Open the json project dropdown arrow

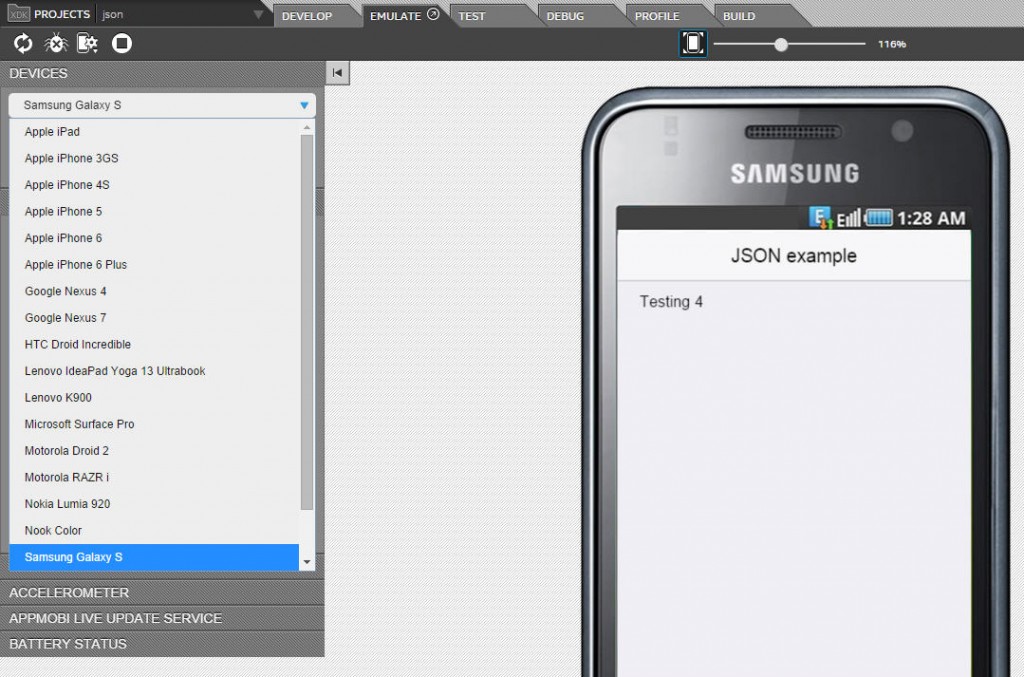coord(259,14)
